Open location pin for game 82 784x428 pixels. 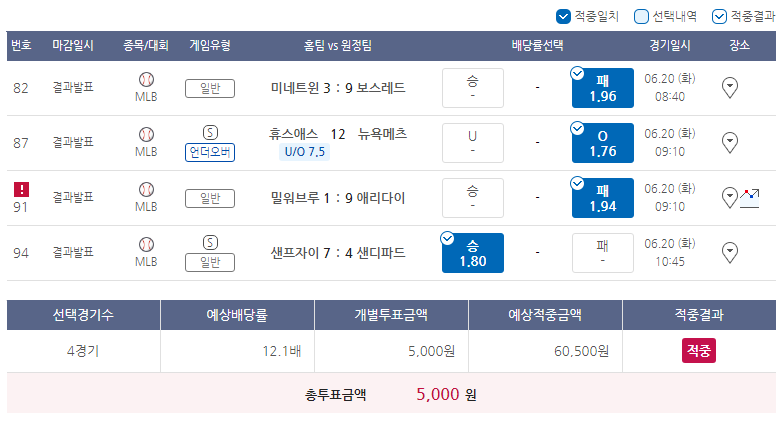(730, 88)
